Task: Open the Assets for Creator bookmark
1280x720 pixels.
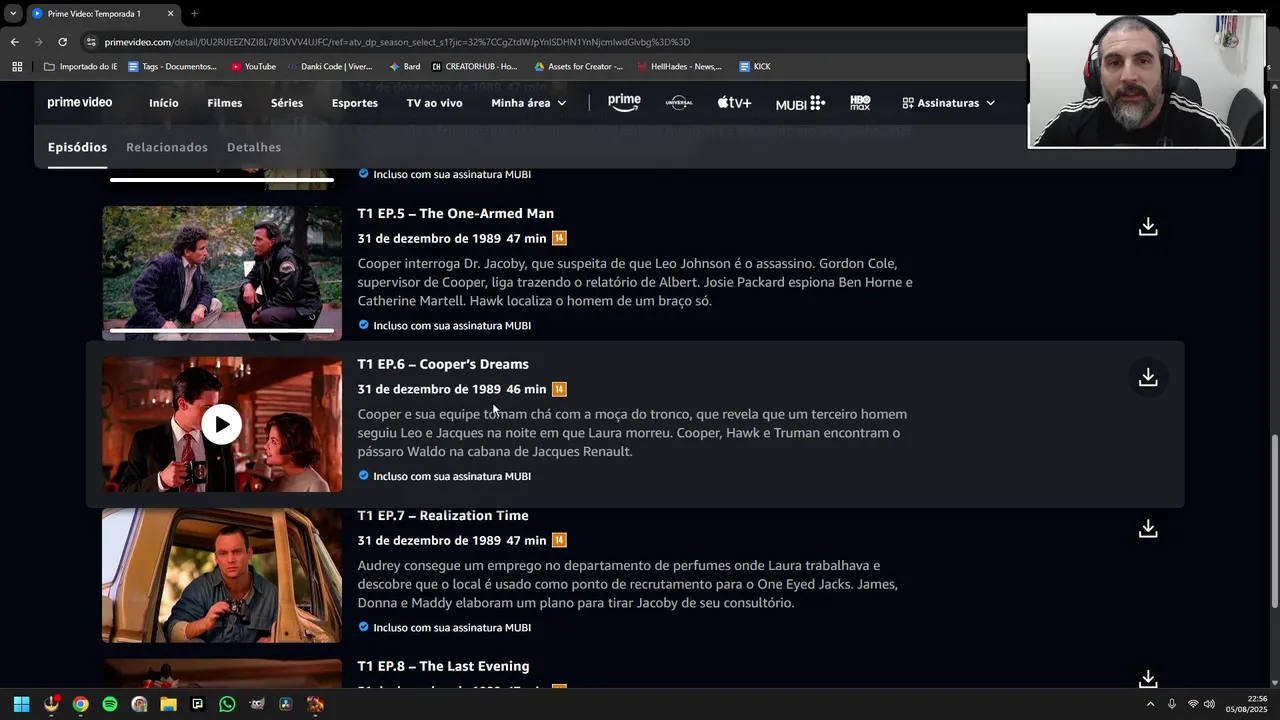Action: tap(578, 67)
